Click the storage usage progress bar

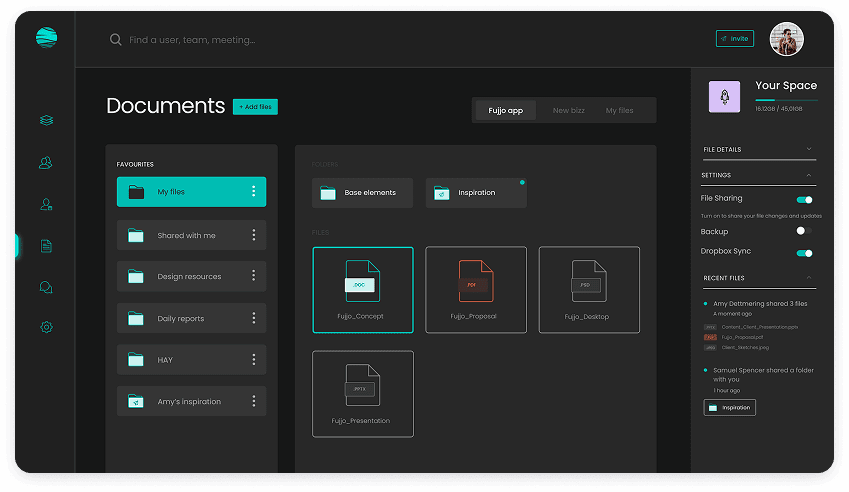click(x=786, y=101)
